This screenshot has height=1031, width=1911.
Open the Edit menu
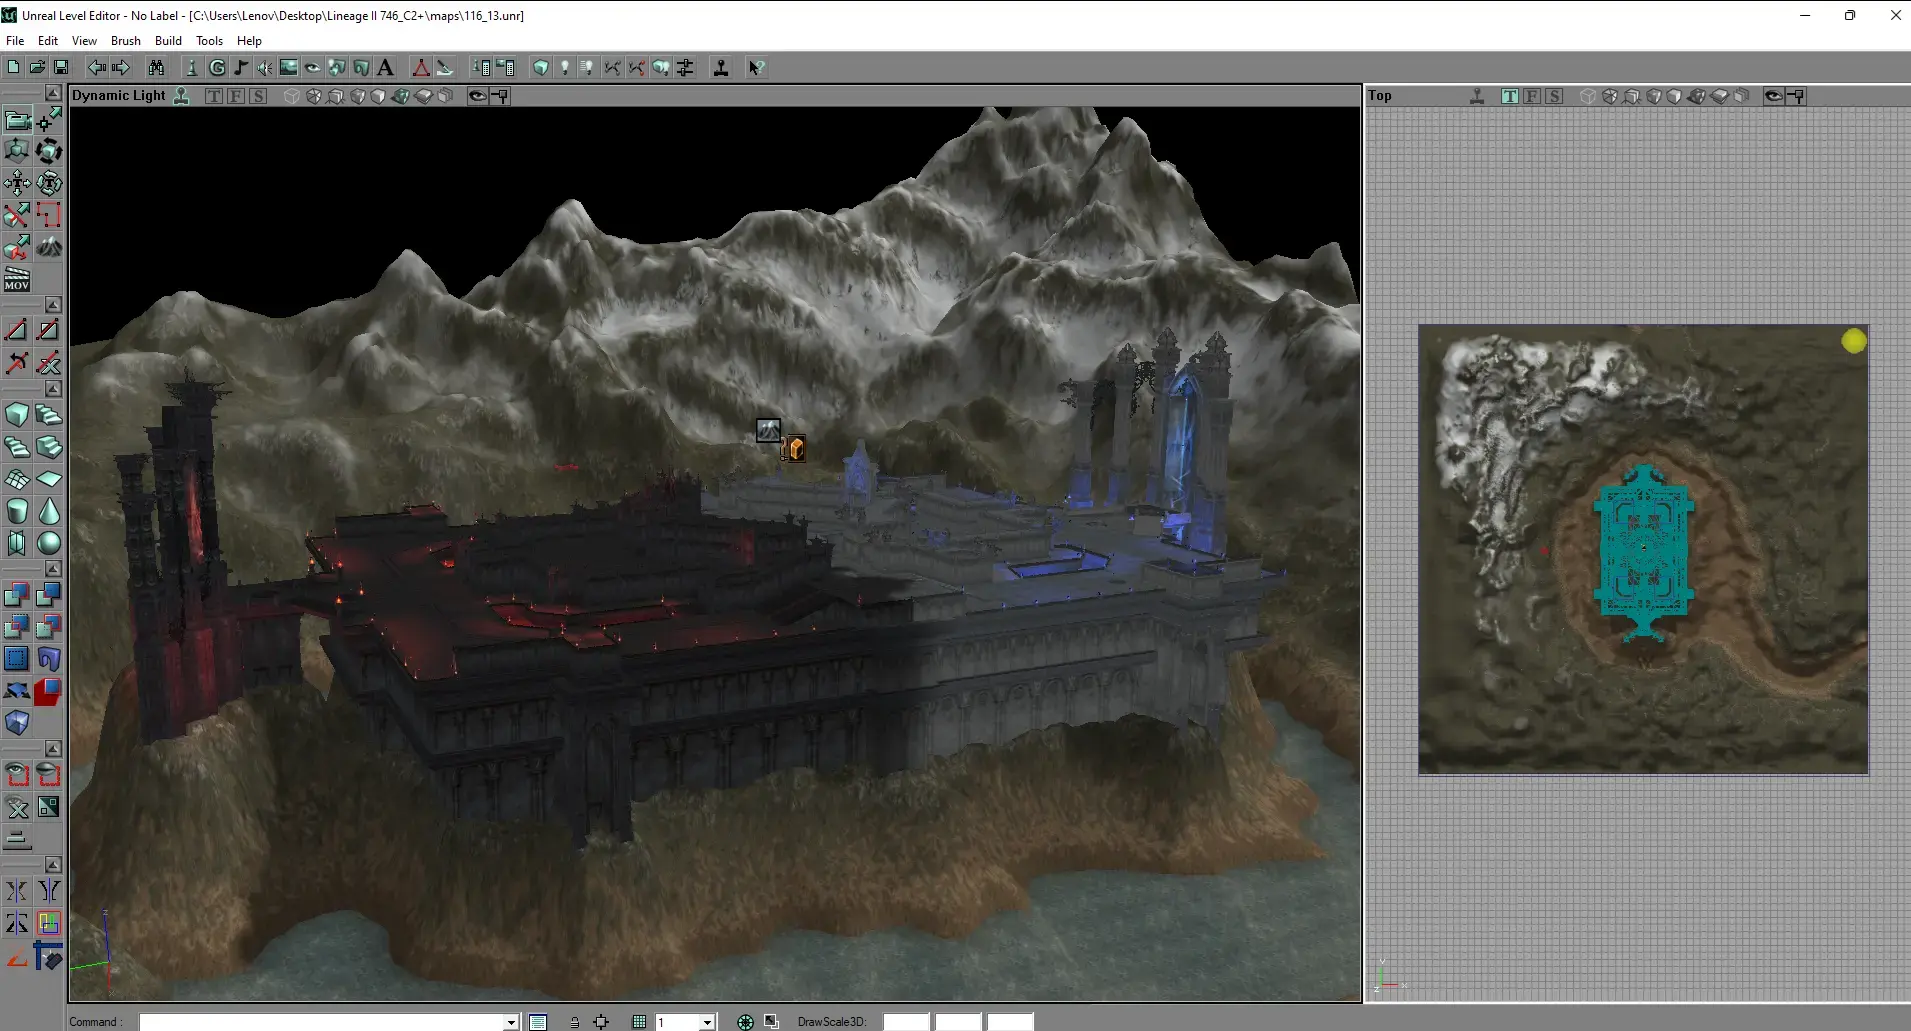48,41
